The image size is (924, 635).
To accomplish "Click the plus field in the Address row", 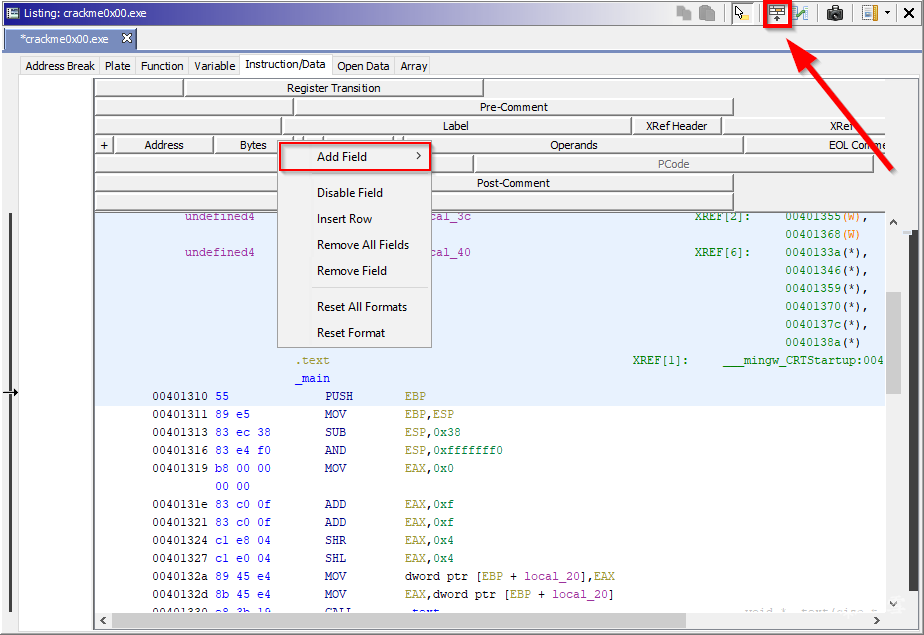I will [104, 145].
